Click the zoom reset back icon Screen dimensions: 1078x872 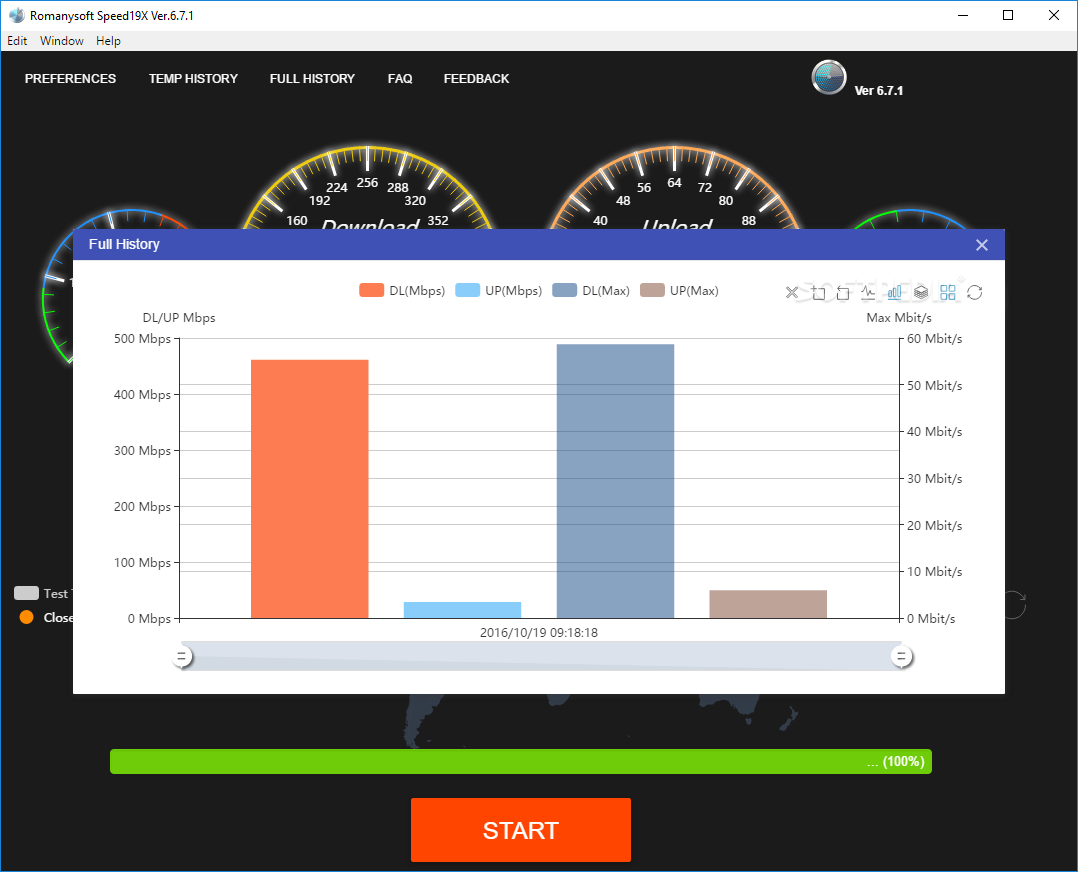click(844, 292)
